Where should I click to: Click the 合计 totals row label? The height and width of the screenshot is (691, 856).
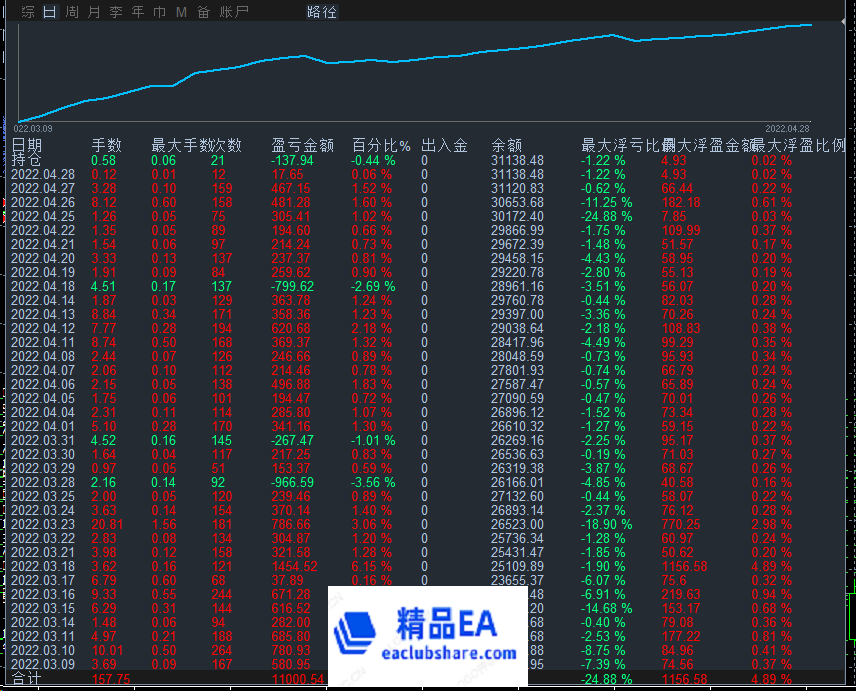26,679
